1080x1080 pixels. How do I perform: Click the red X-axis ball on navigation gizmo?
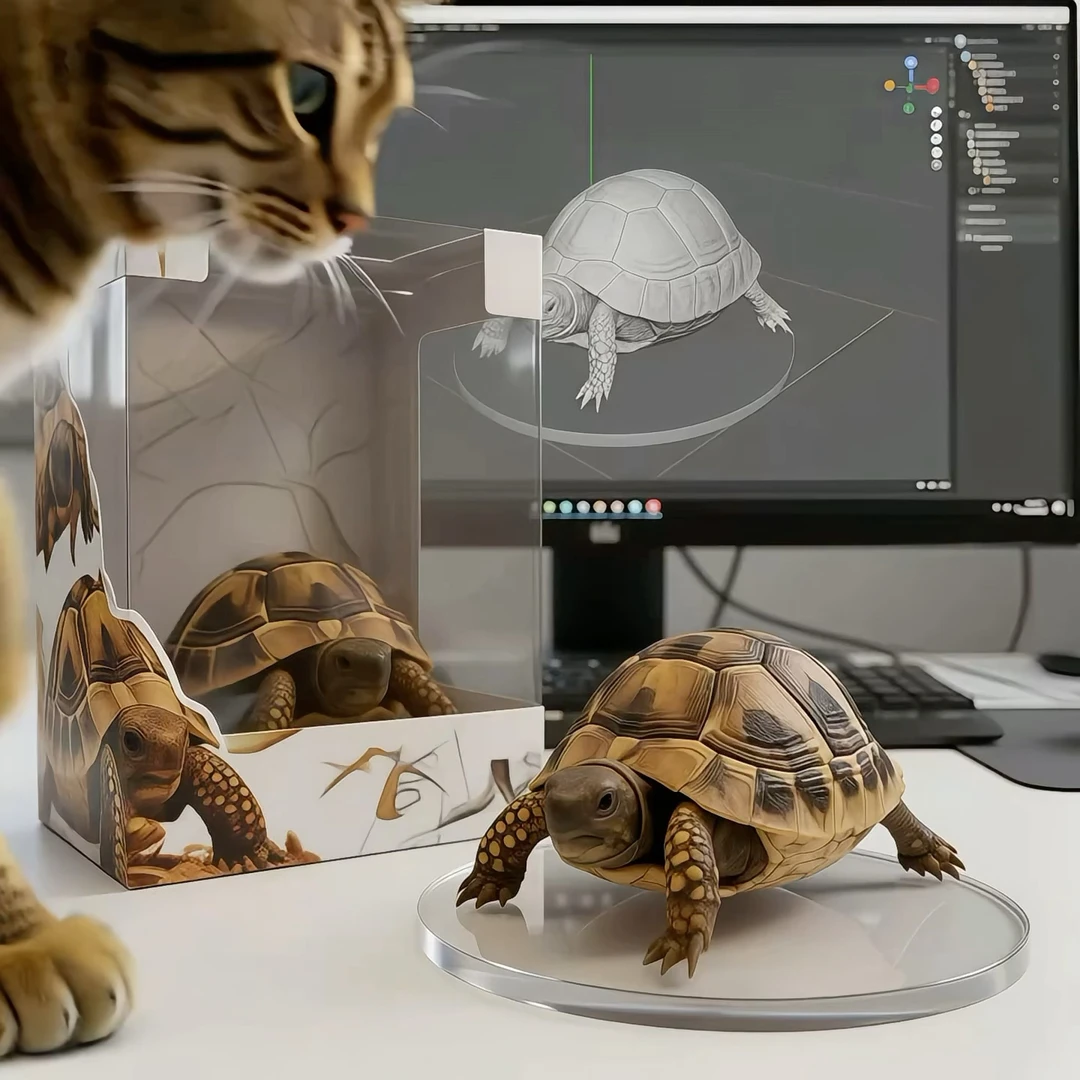coord(932,86)
